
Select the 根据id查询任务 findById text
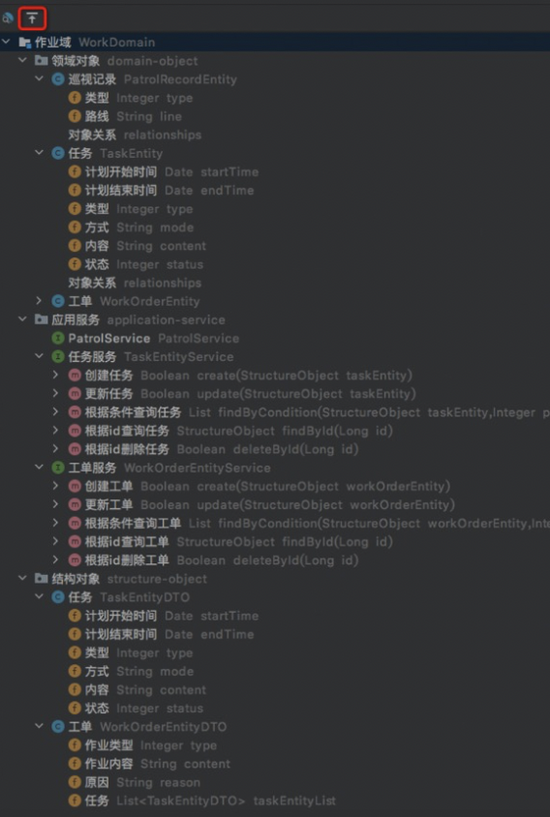click(x=239, y=431)
